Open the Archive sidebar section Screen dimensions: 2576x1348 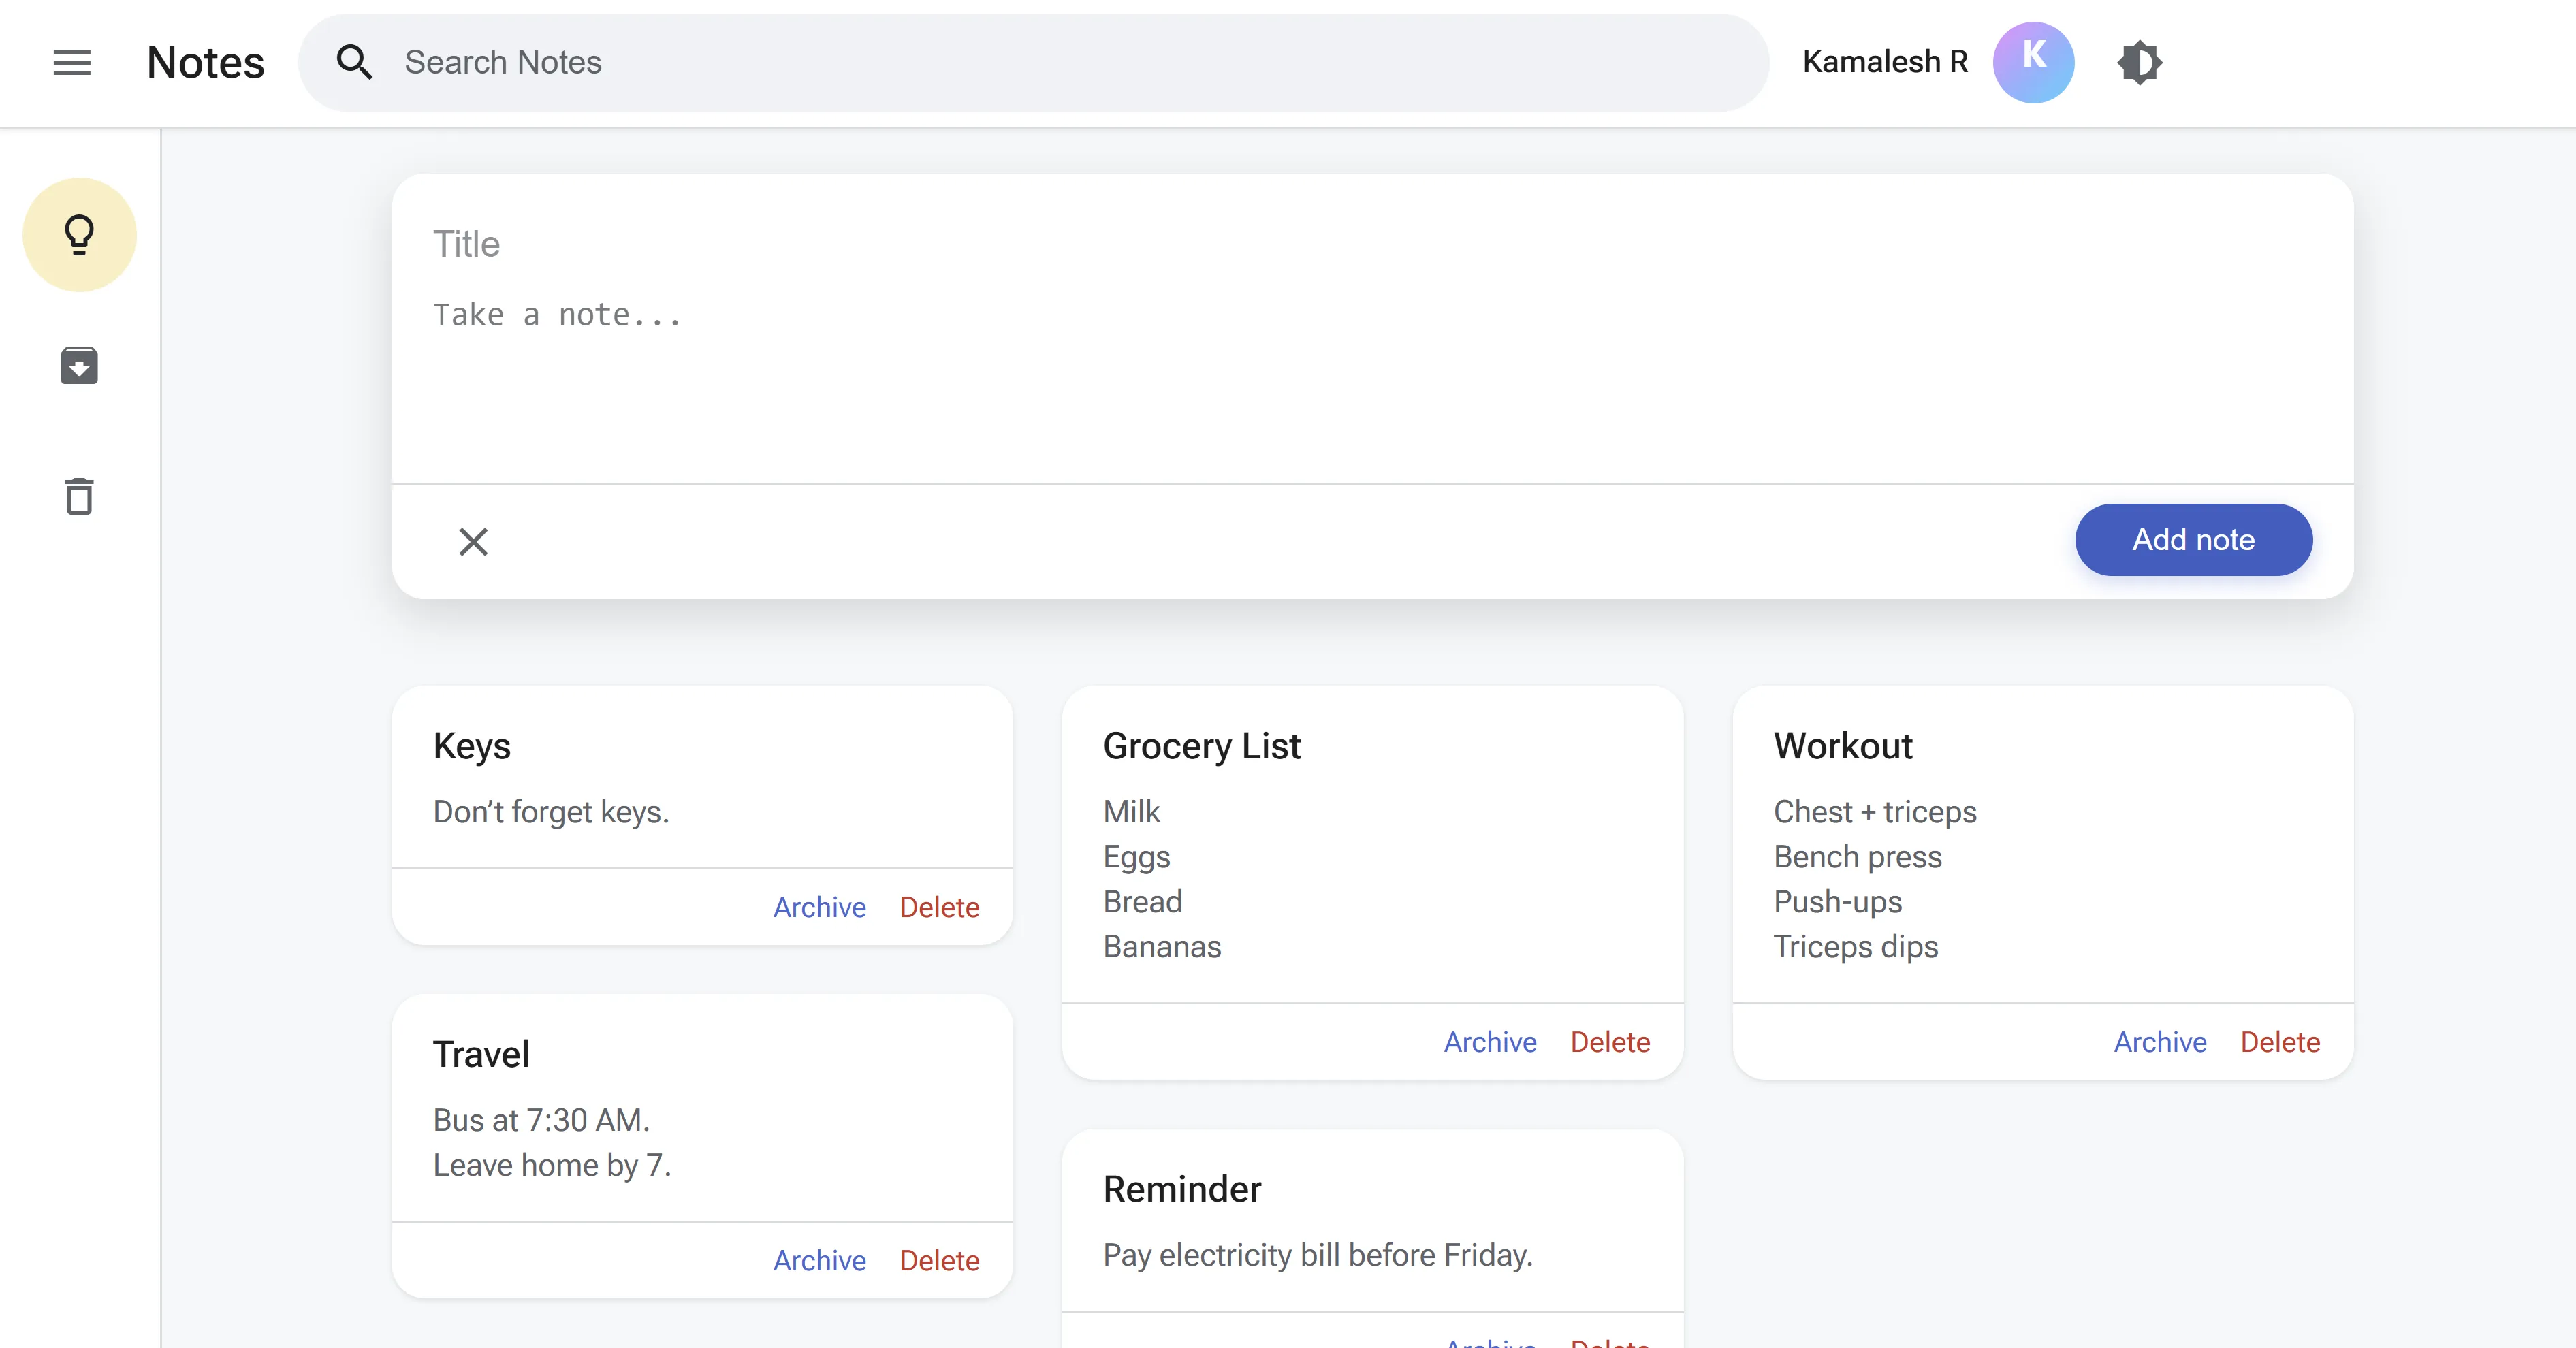click(x=79, y=366)
